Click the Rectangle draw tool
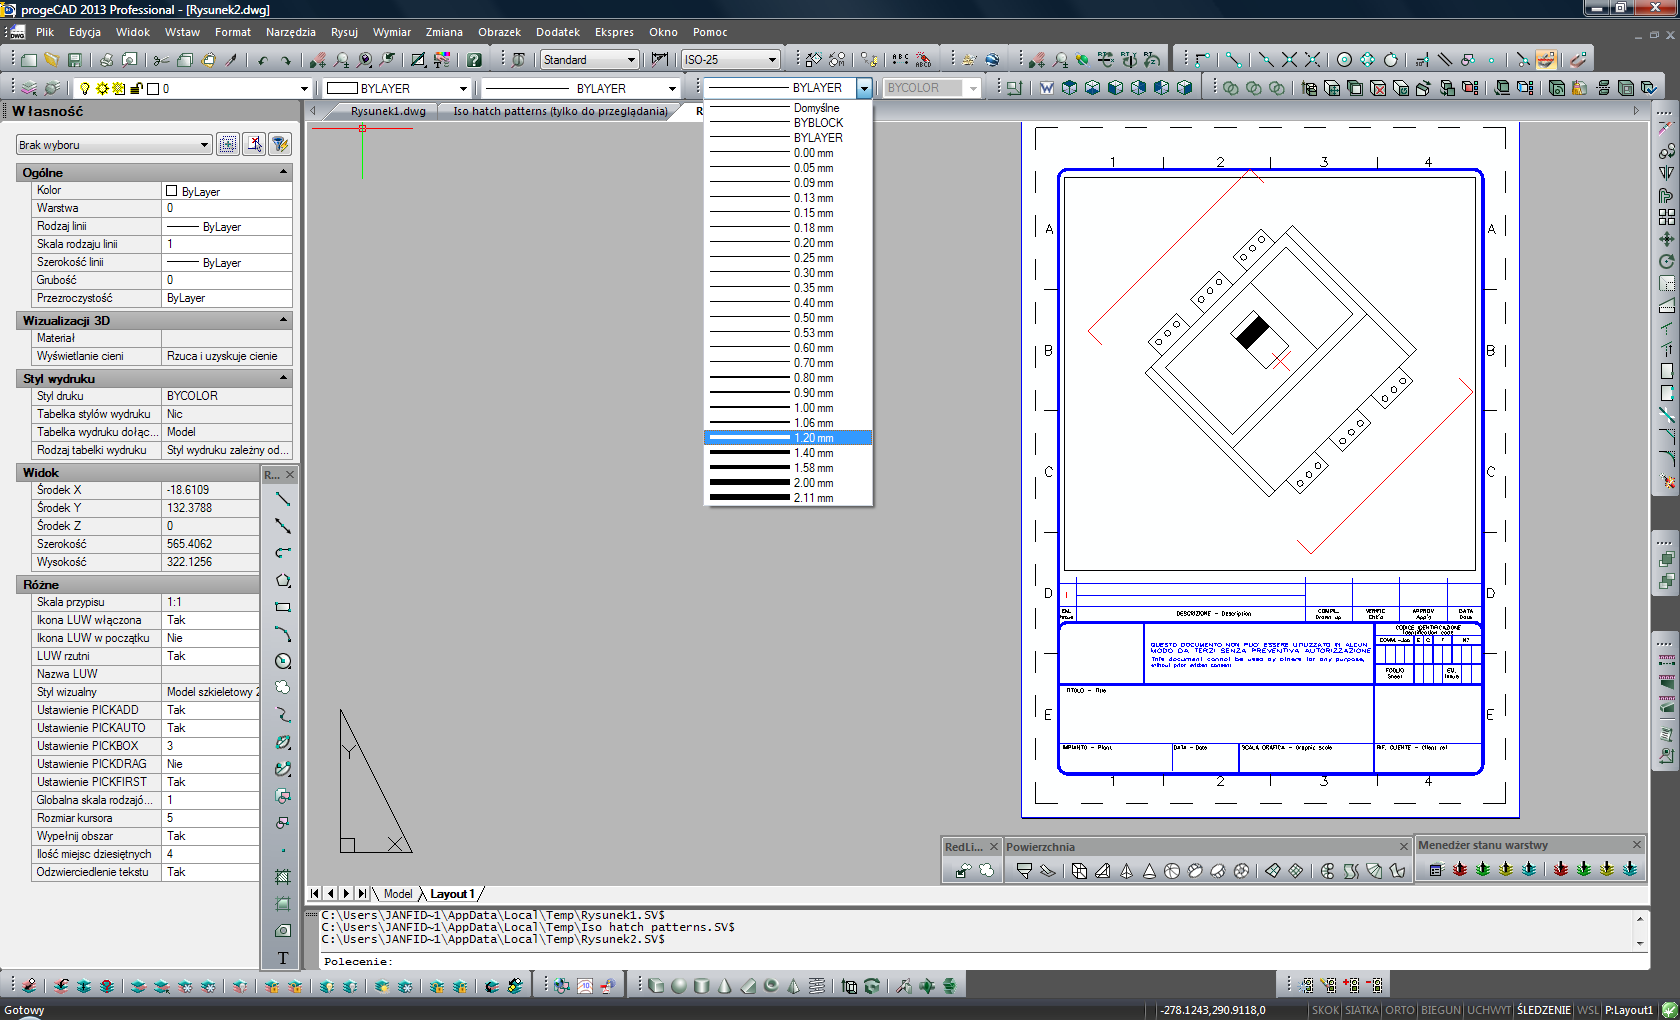The height and width of the screenshot is (1020, 1680). [x=283, y=607]
